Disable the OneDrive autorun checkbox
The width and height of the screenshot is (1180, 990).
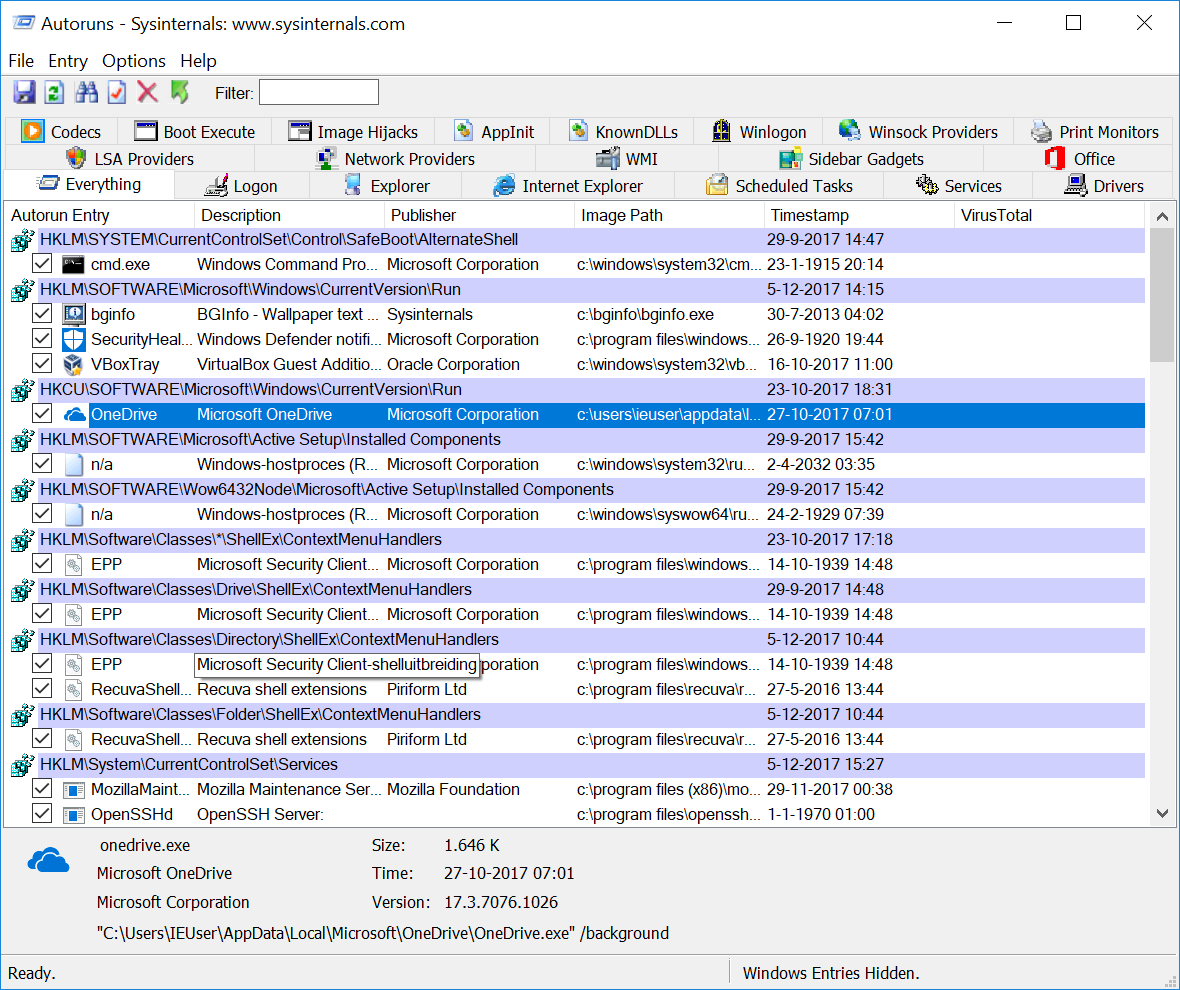(42, 414)
